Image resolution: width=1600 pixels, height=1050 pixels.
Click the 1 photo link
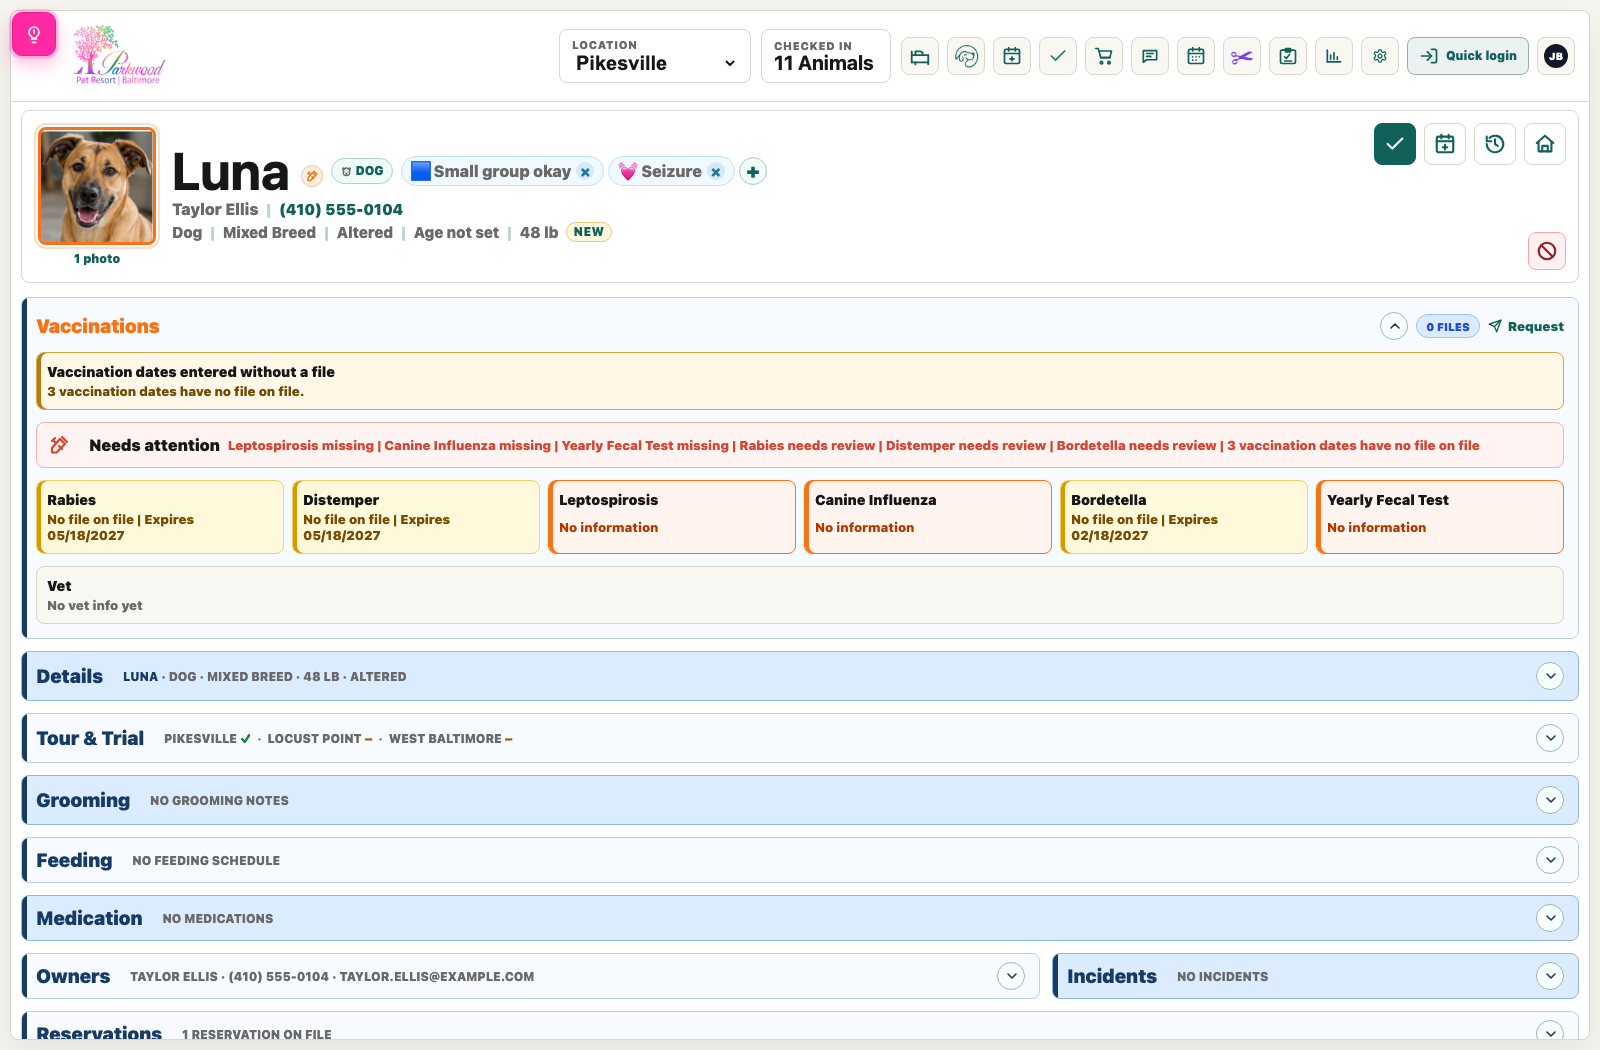pyautogui.click(x=97, y=259)
